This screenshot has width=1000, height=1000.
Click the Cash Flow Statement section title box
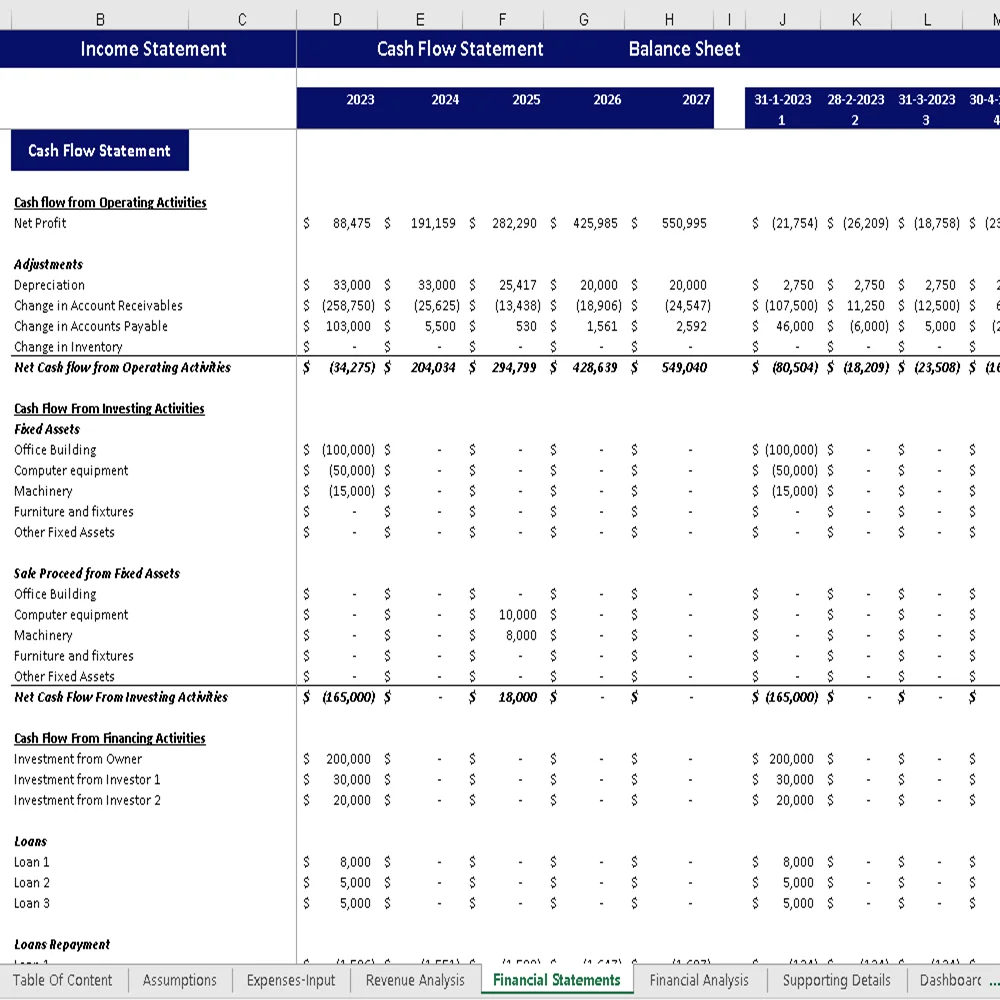(x=99, y=150)
